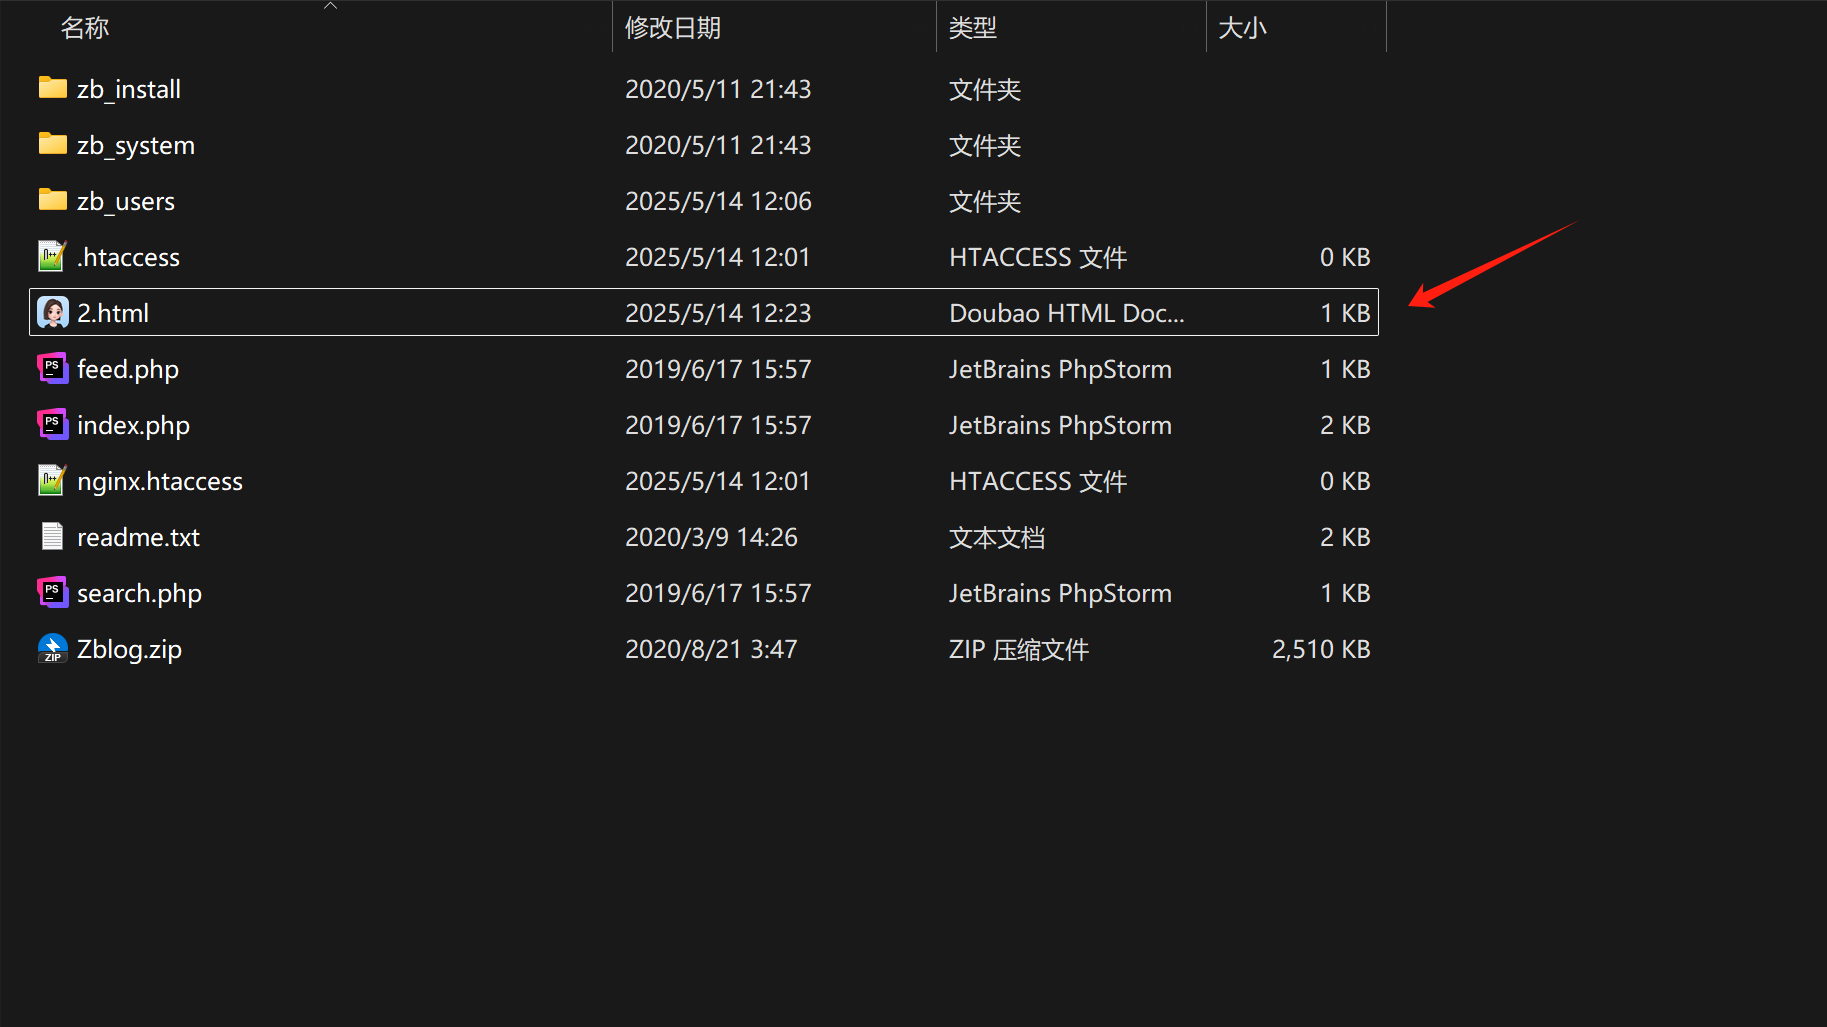Viewport: 1827px width, 1027px height.
Task: Select the readme.txt file name text
Action: [138, 537]
